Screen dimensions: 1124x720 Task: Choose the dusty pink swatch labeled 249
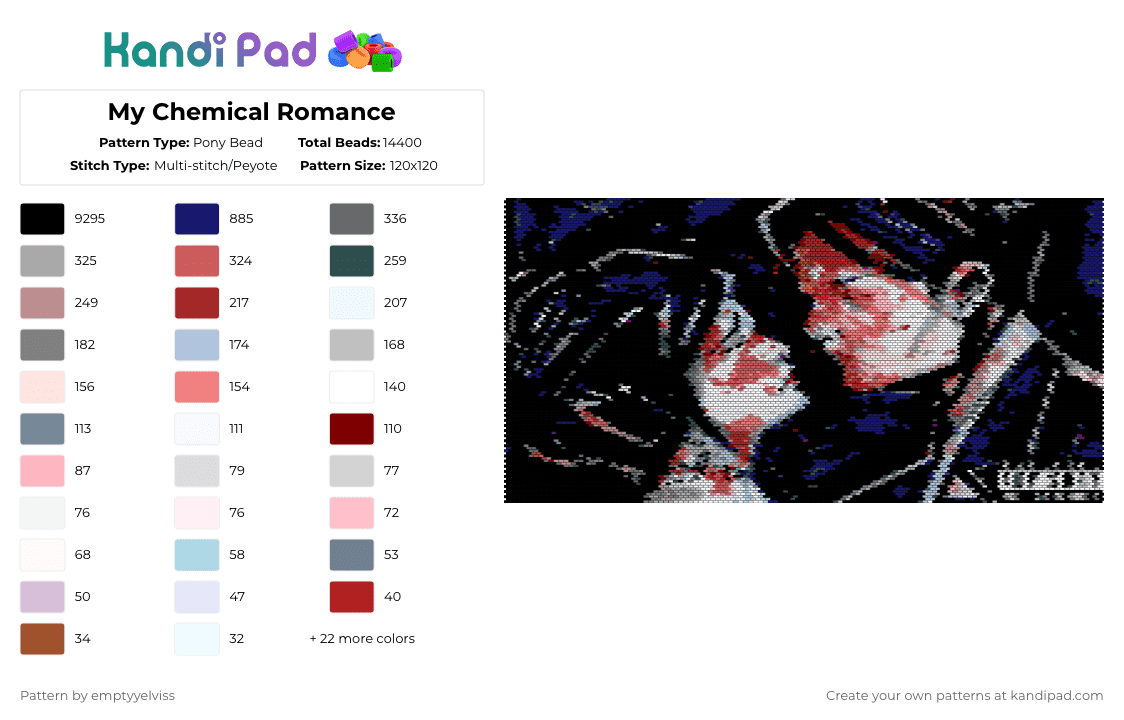pyautogui.click(x=42, y=303)
